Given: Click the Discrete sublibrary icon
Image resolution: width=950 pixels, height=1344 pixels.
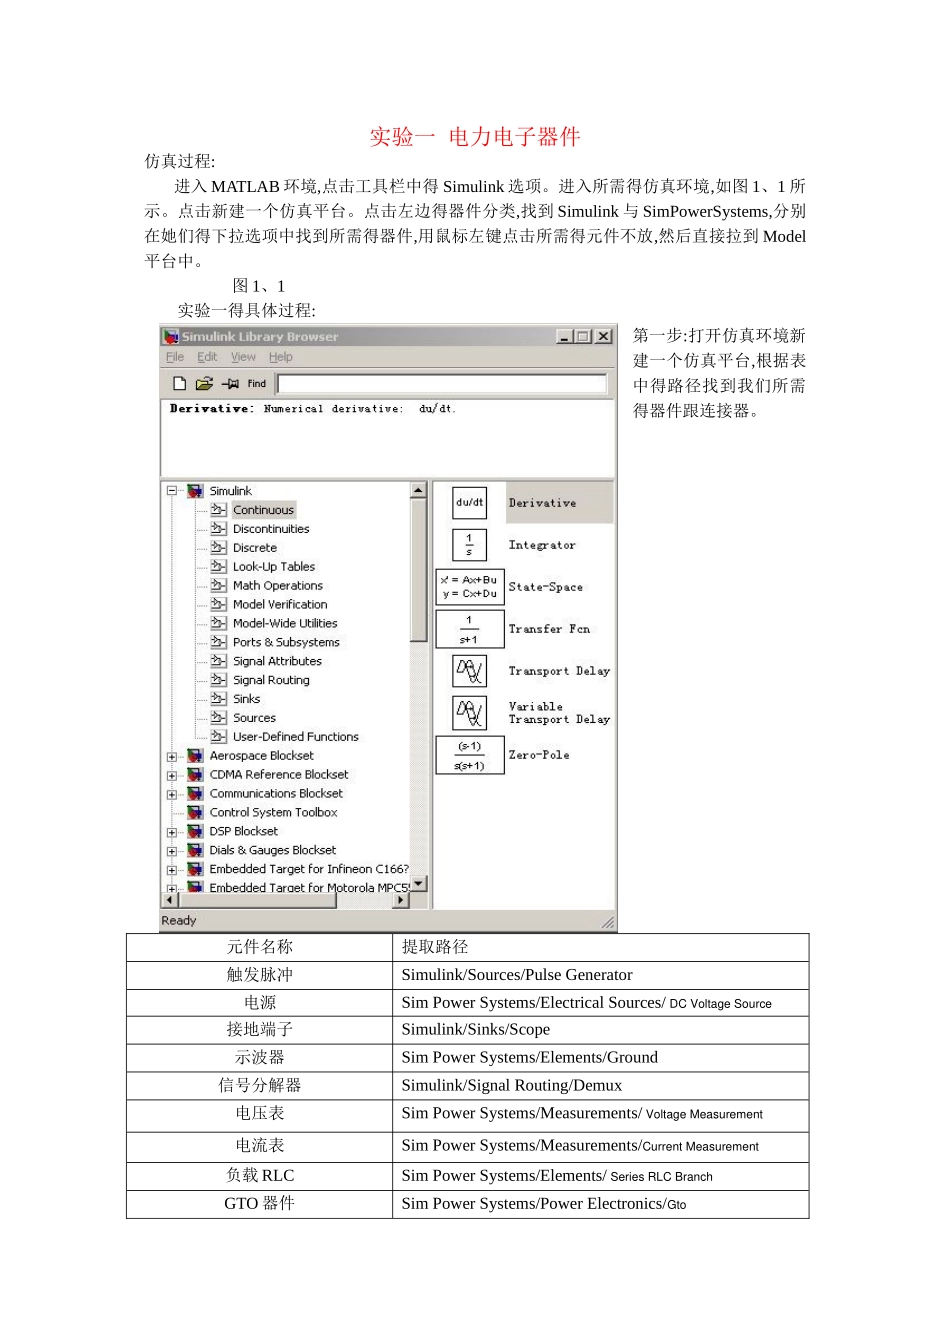Looking at the screenshot, I should tap(218, 548).
